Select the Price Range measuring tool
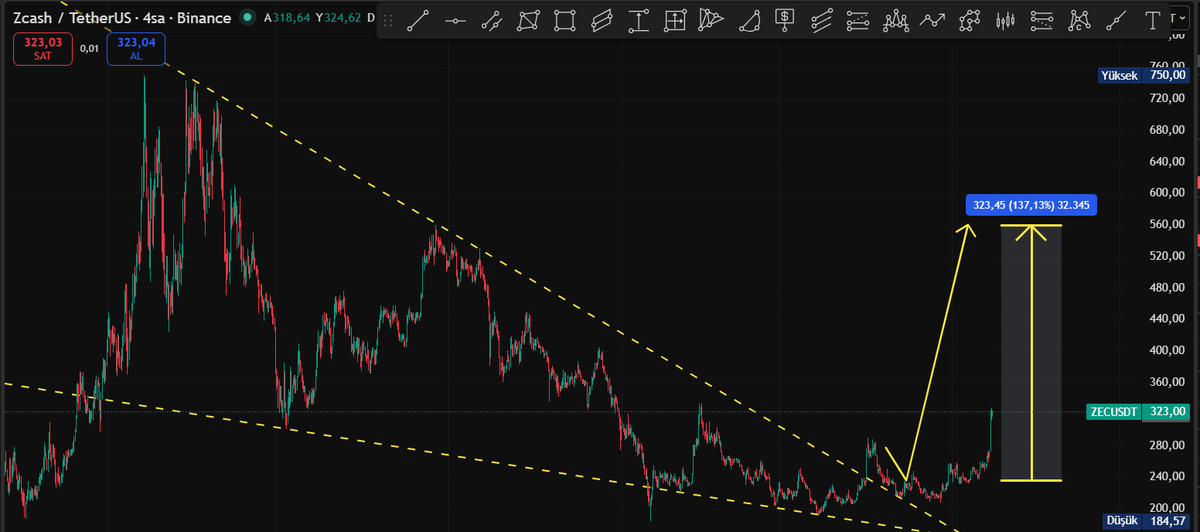1200x532 pixels. (x=638, y=19)
